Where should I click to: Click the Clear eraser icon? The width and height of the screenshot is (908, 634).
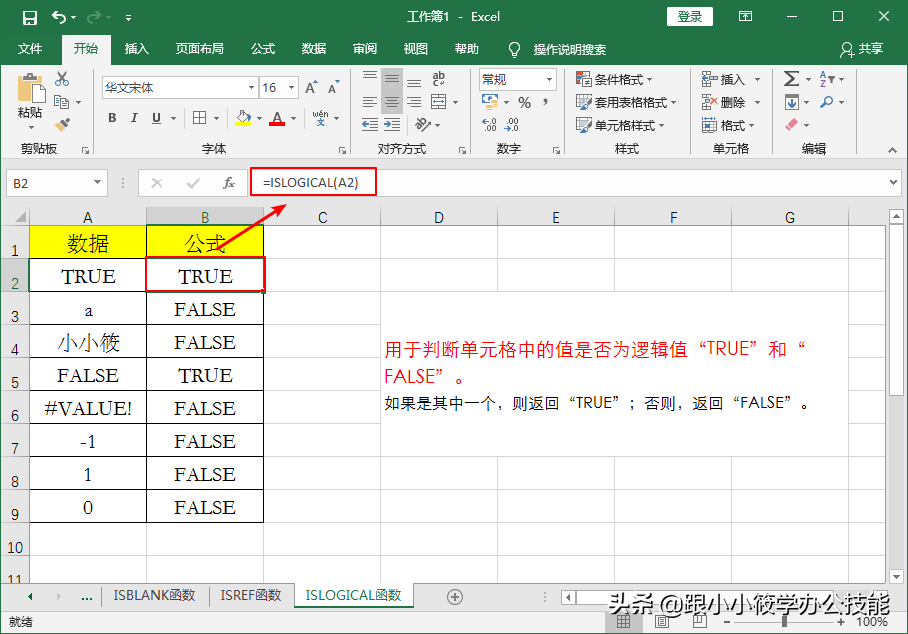click(792, 124)
